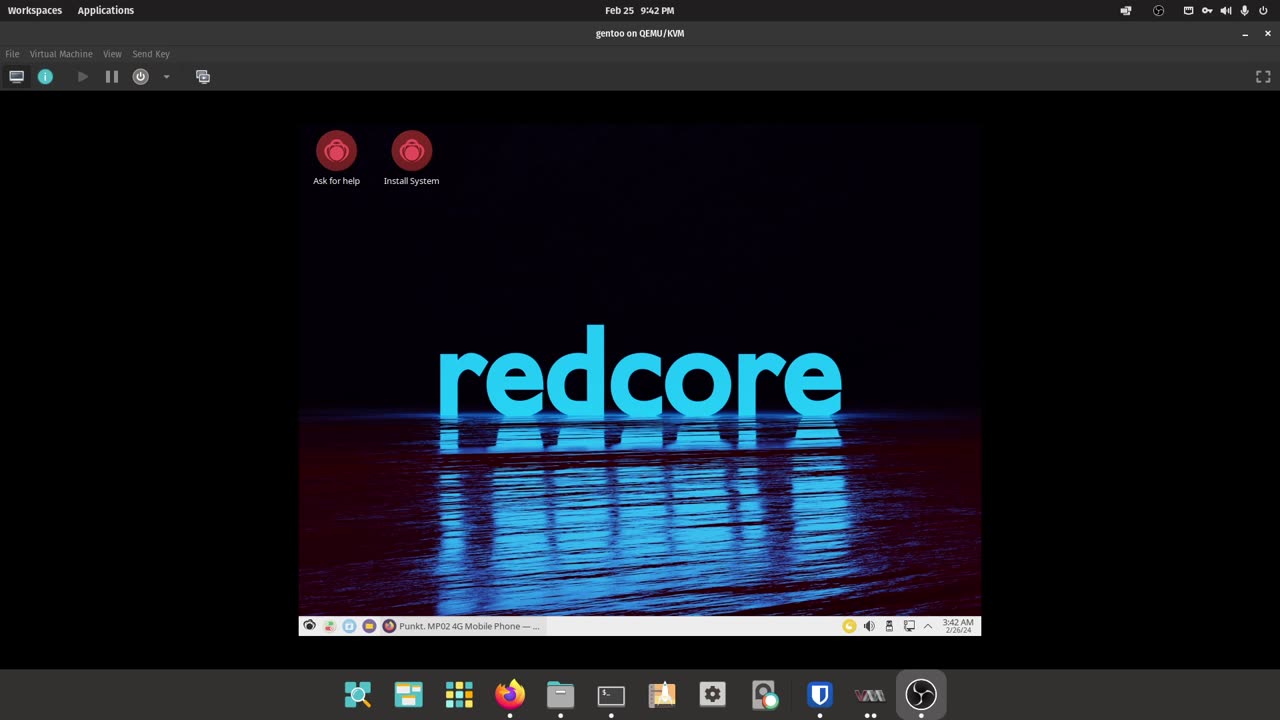Click the VM shut down power button
This screenshot has height=720, width=1280.
tap(140, 77)
